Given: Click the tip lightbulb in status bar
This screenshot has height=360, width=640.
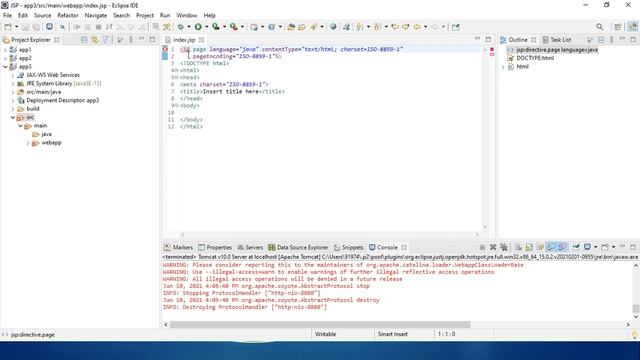Looking at the screenshot, I should 634,335.
